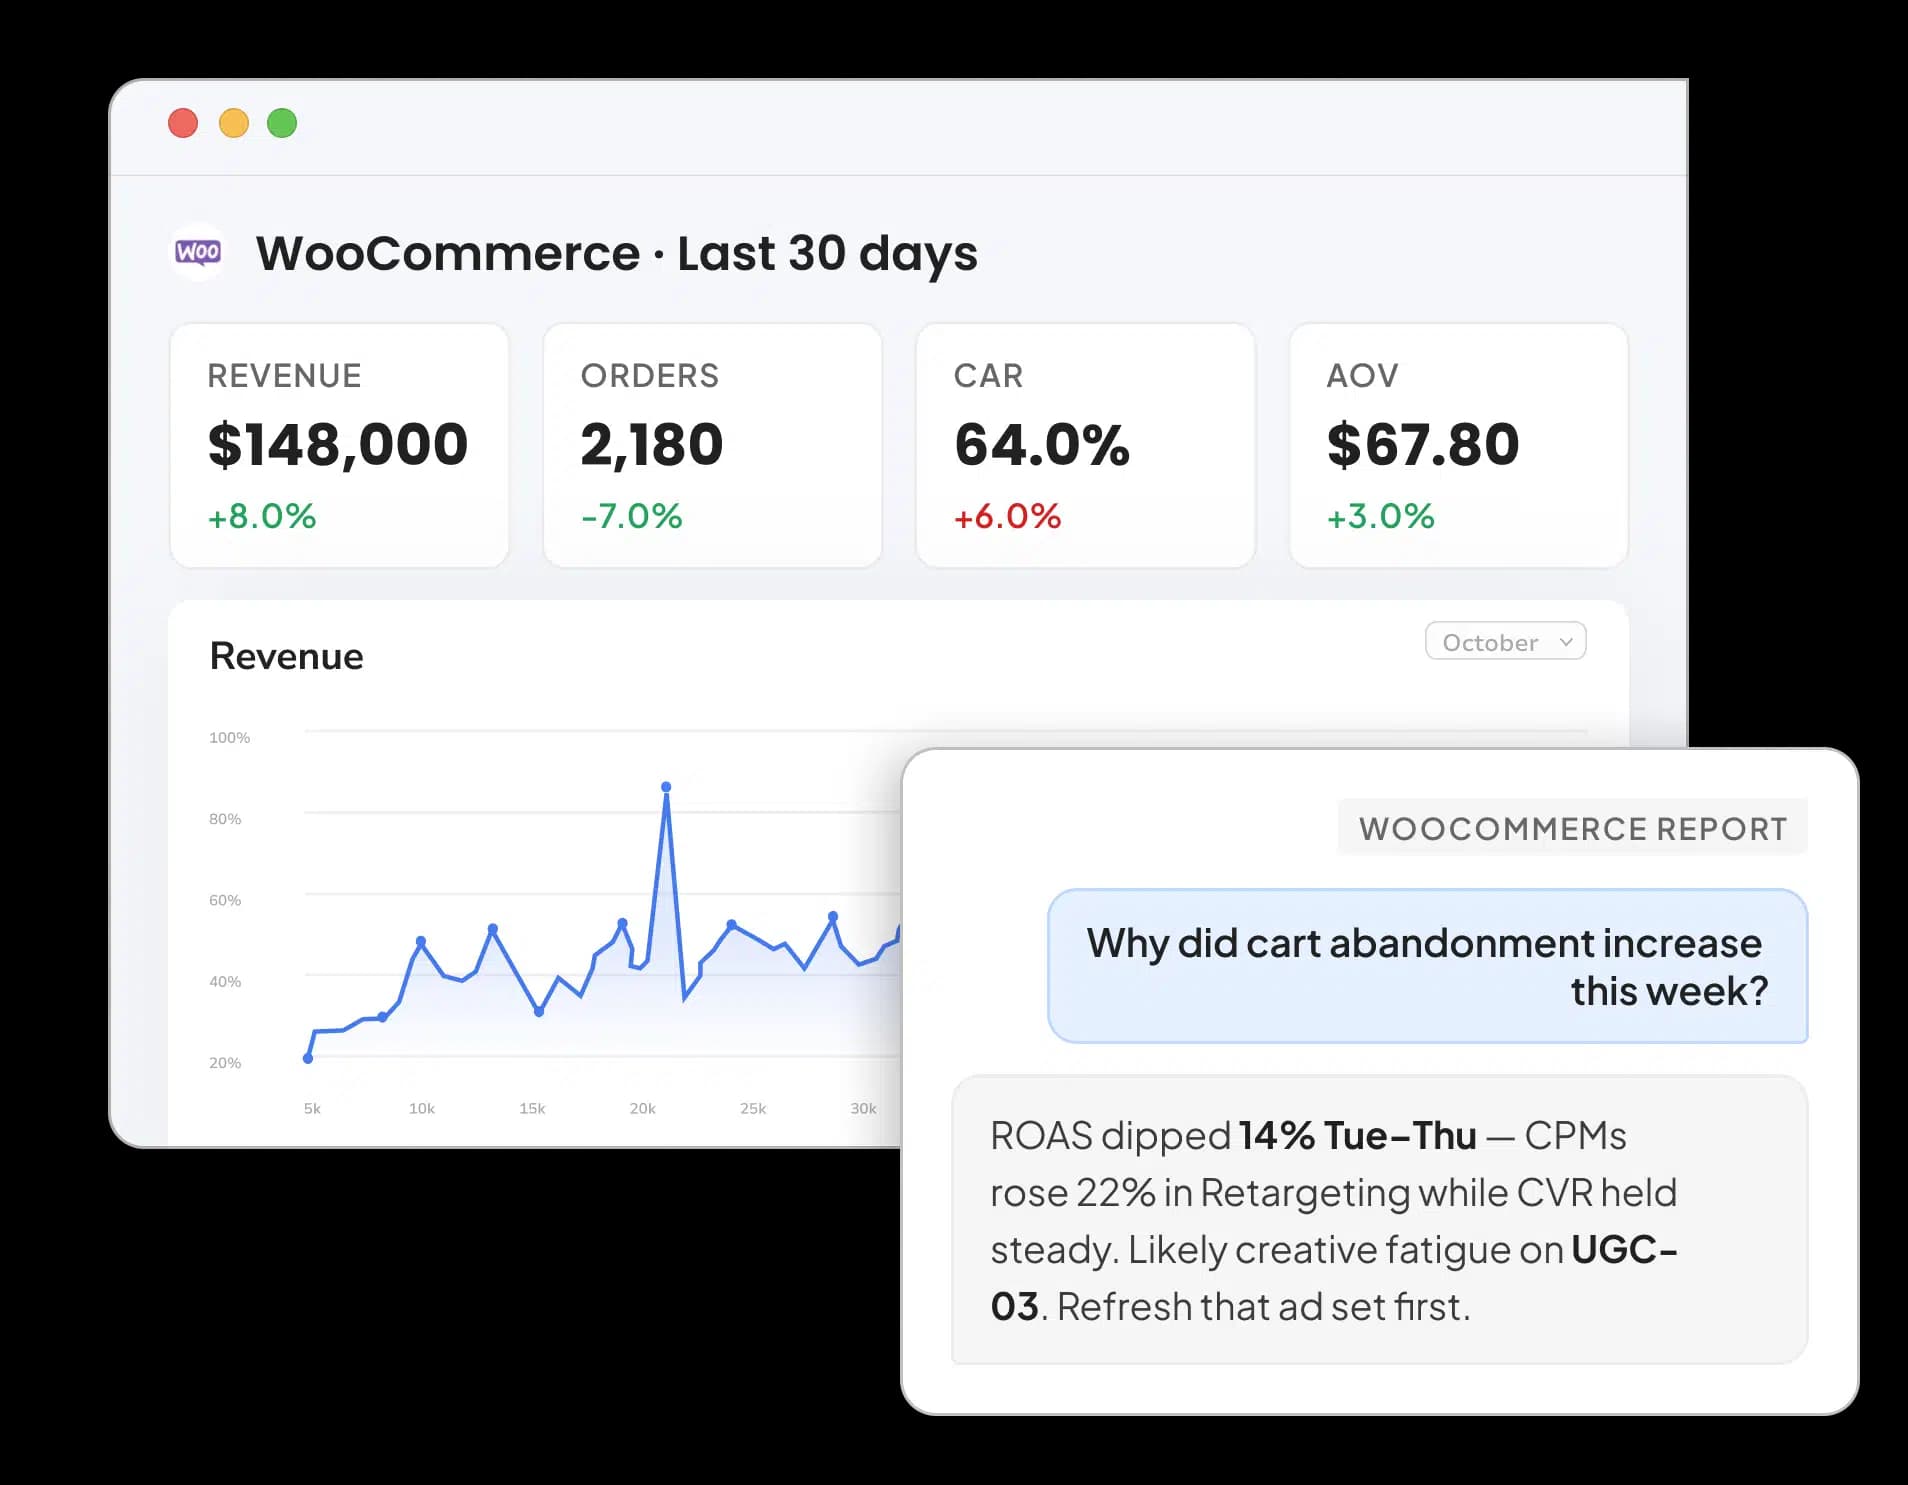The image size is (1908, 1485).
Task: Click the cart abandonment question bubble
Action: pos(1427,966)
